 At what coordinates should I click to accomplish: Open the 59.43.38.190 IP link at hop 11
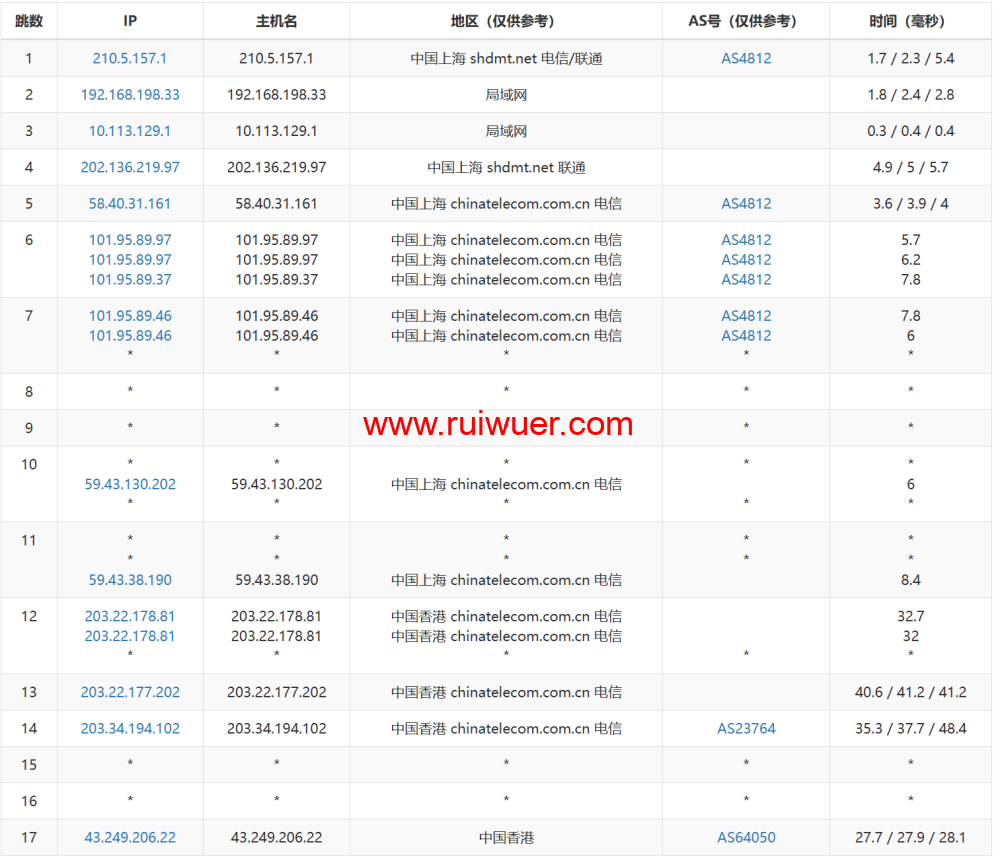[x=130, y=580]
